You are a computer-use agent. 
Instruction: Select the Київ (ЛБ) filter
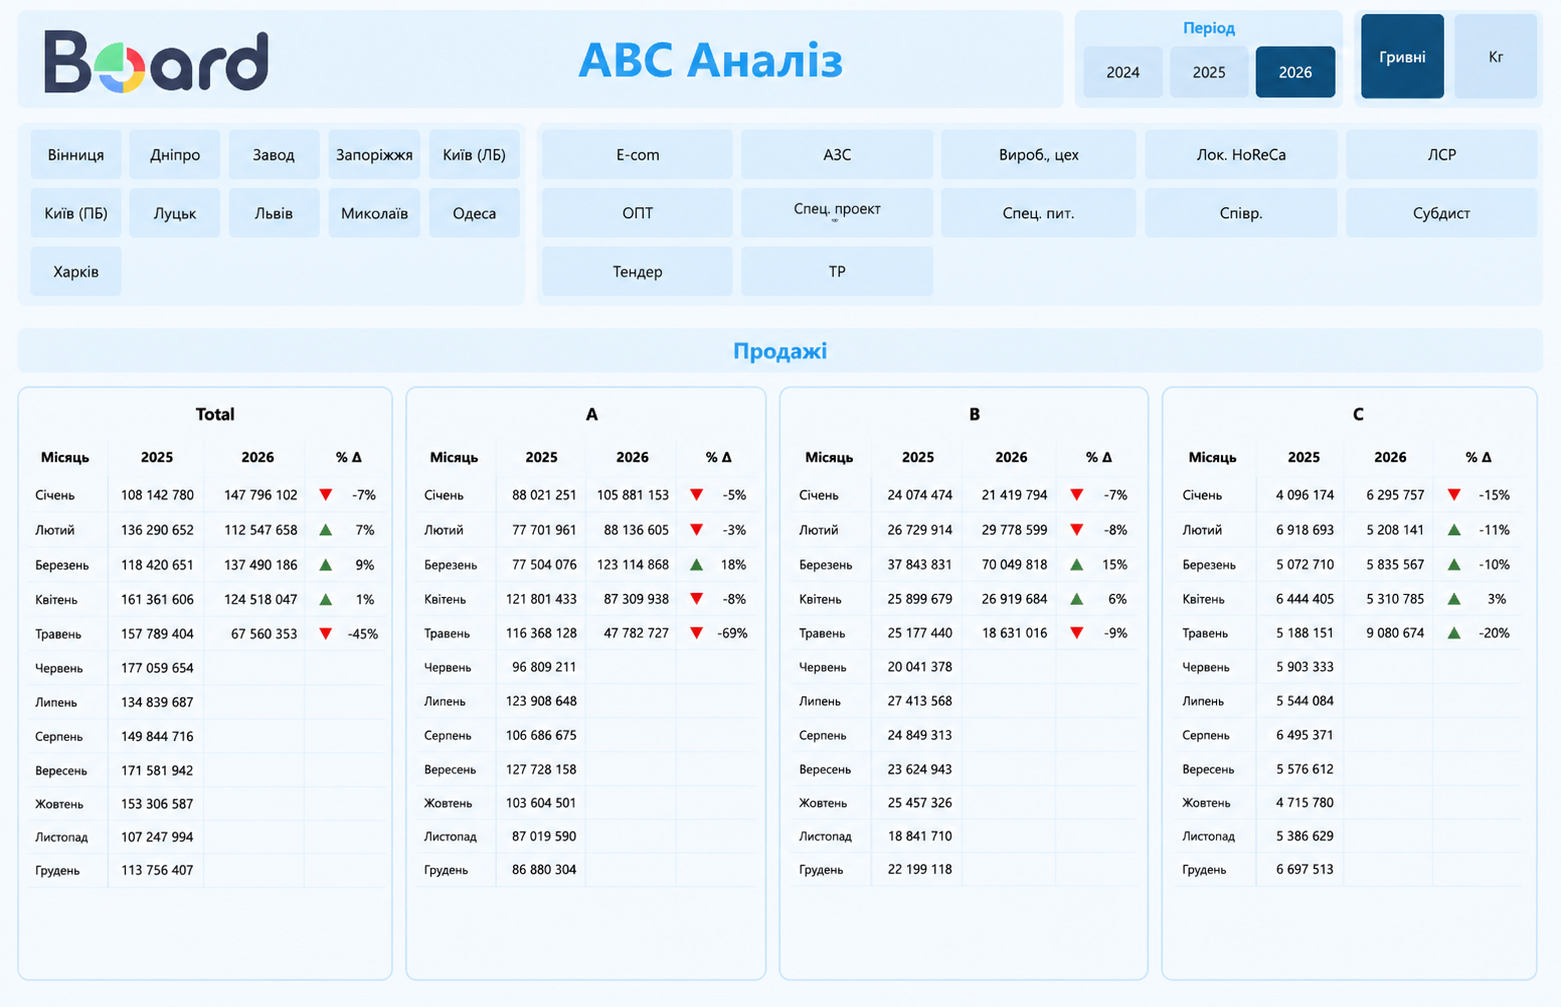coord(474,155)
